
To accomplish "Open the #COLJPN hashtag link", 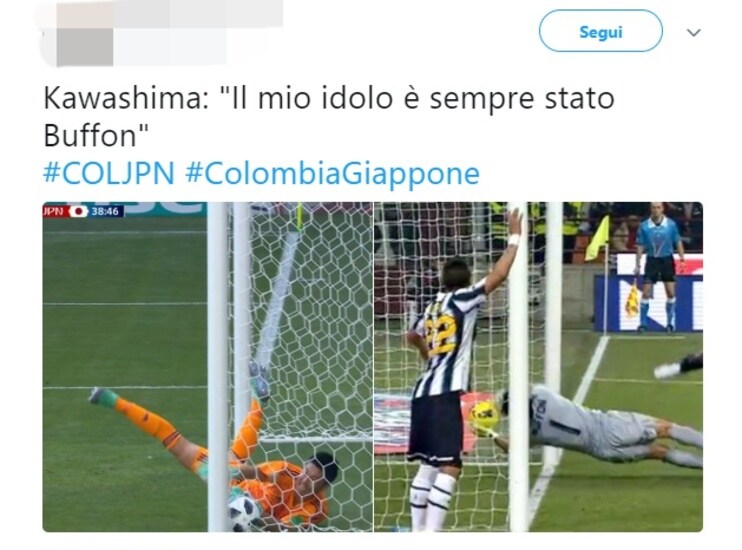I will 109,173.
